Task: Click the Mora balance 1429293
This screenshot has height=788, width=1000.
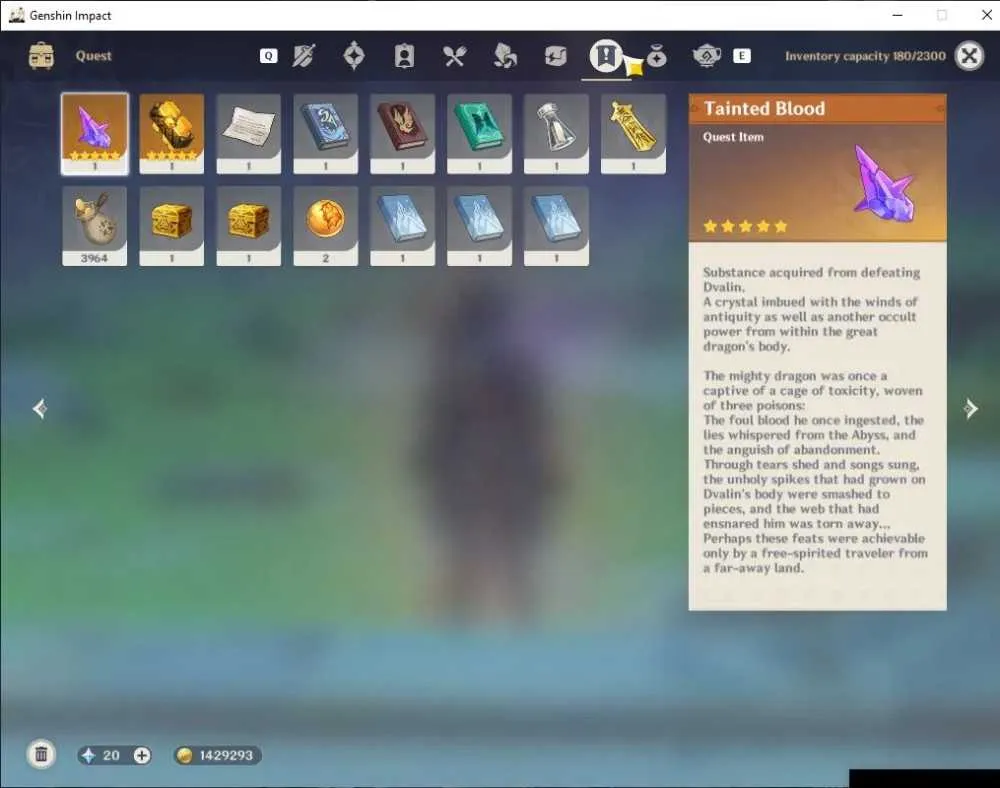Action: click(226, 755)
